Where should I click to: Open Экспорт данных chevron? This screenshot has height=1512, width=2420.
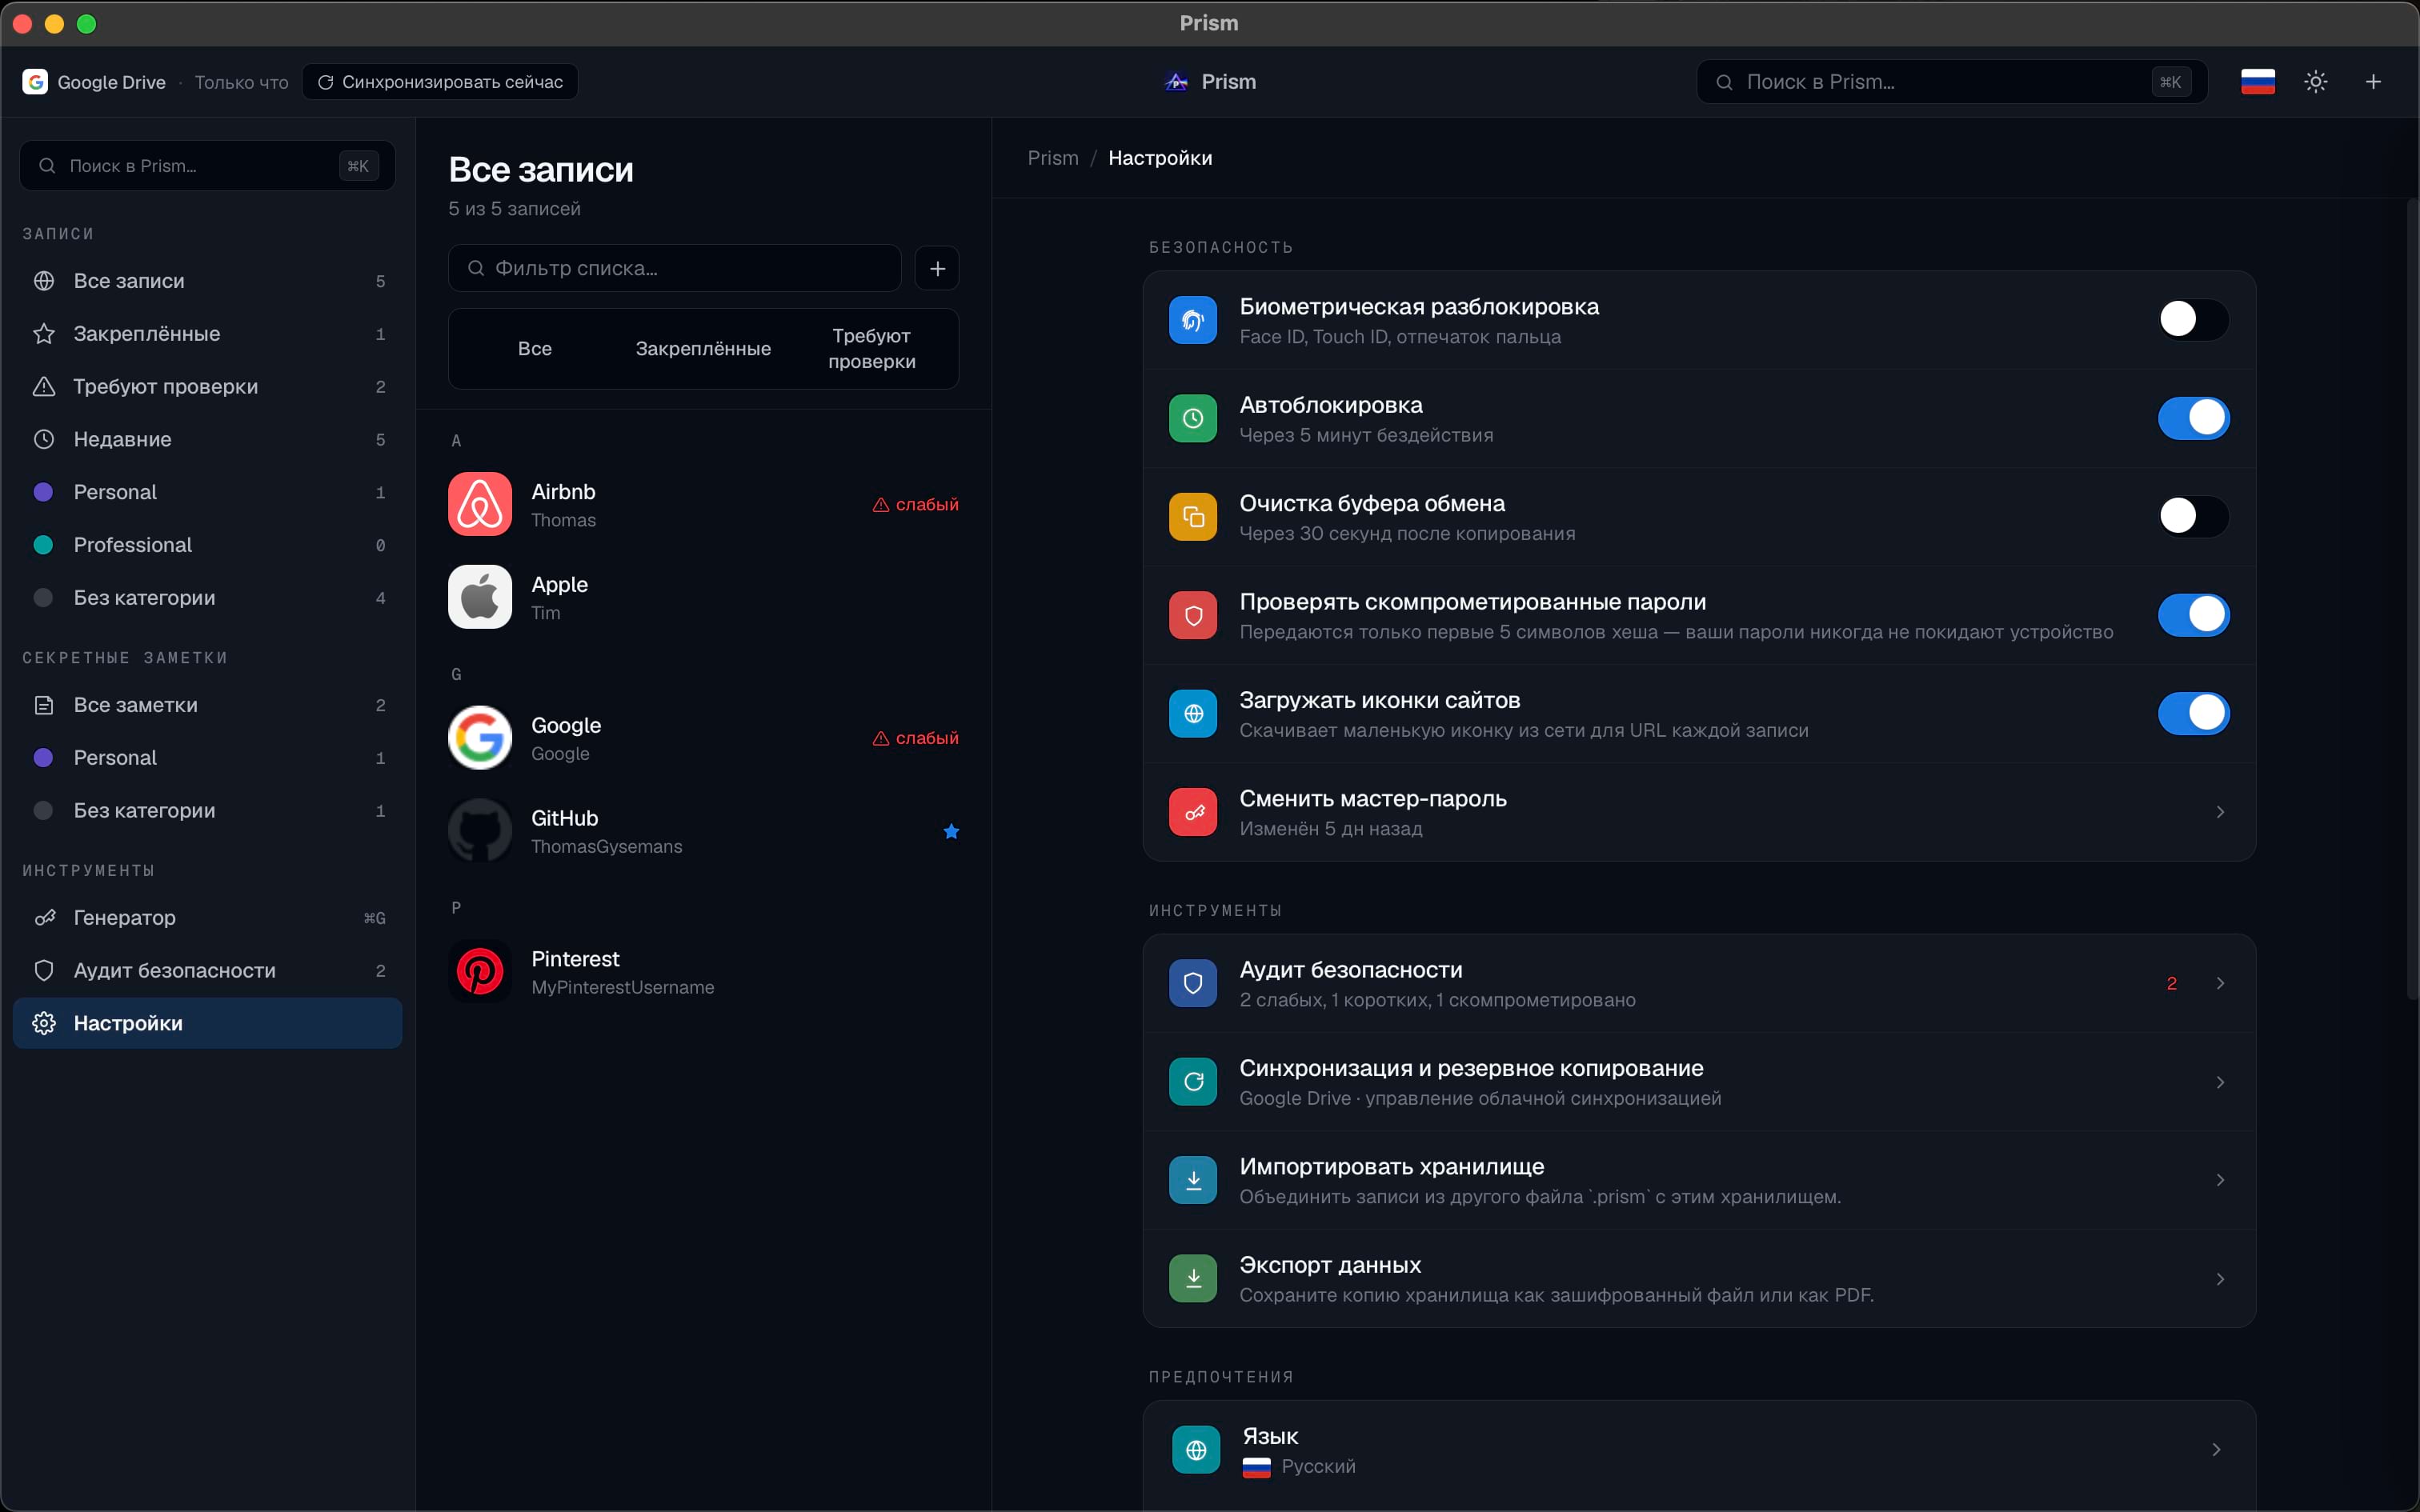point(2220,1279)
